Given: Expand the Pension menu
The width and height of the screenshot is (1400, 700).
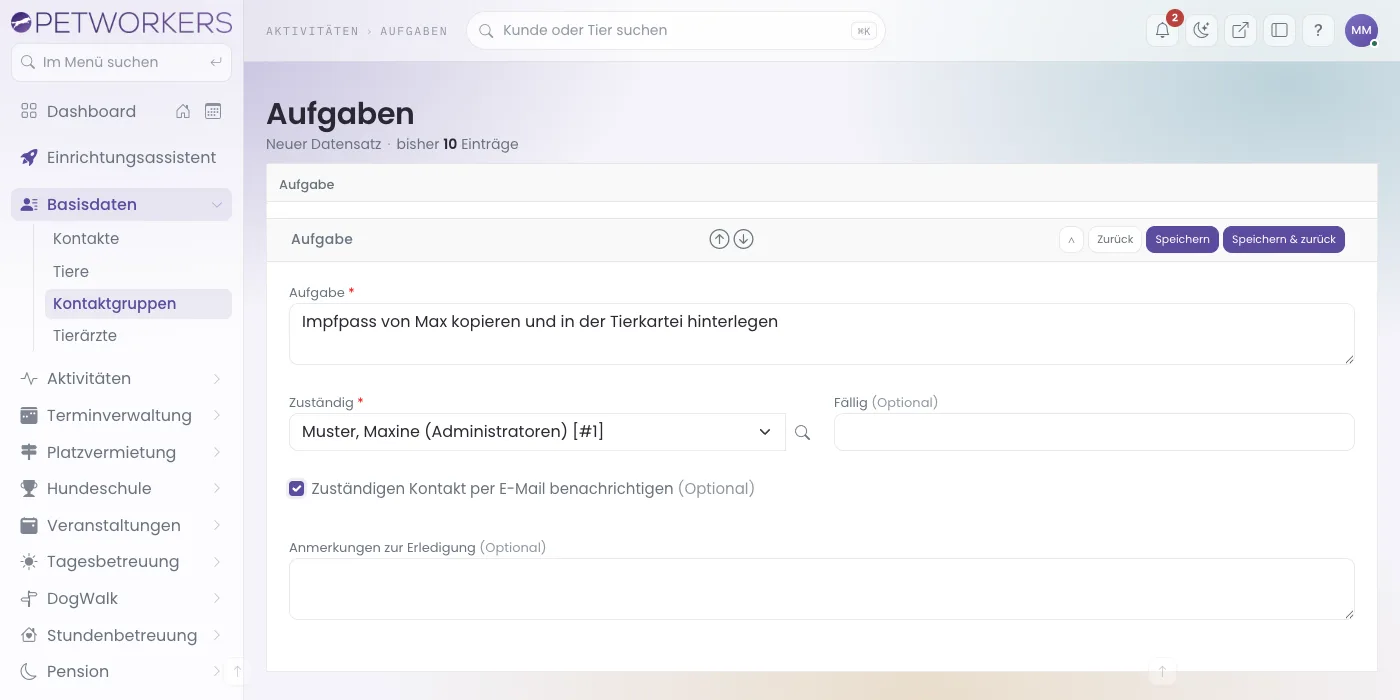Looking at the screenshot, I should (x=217, y=671).
